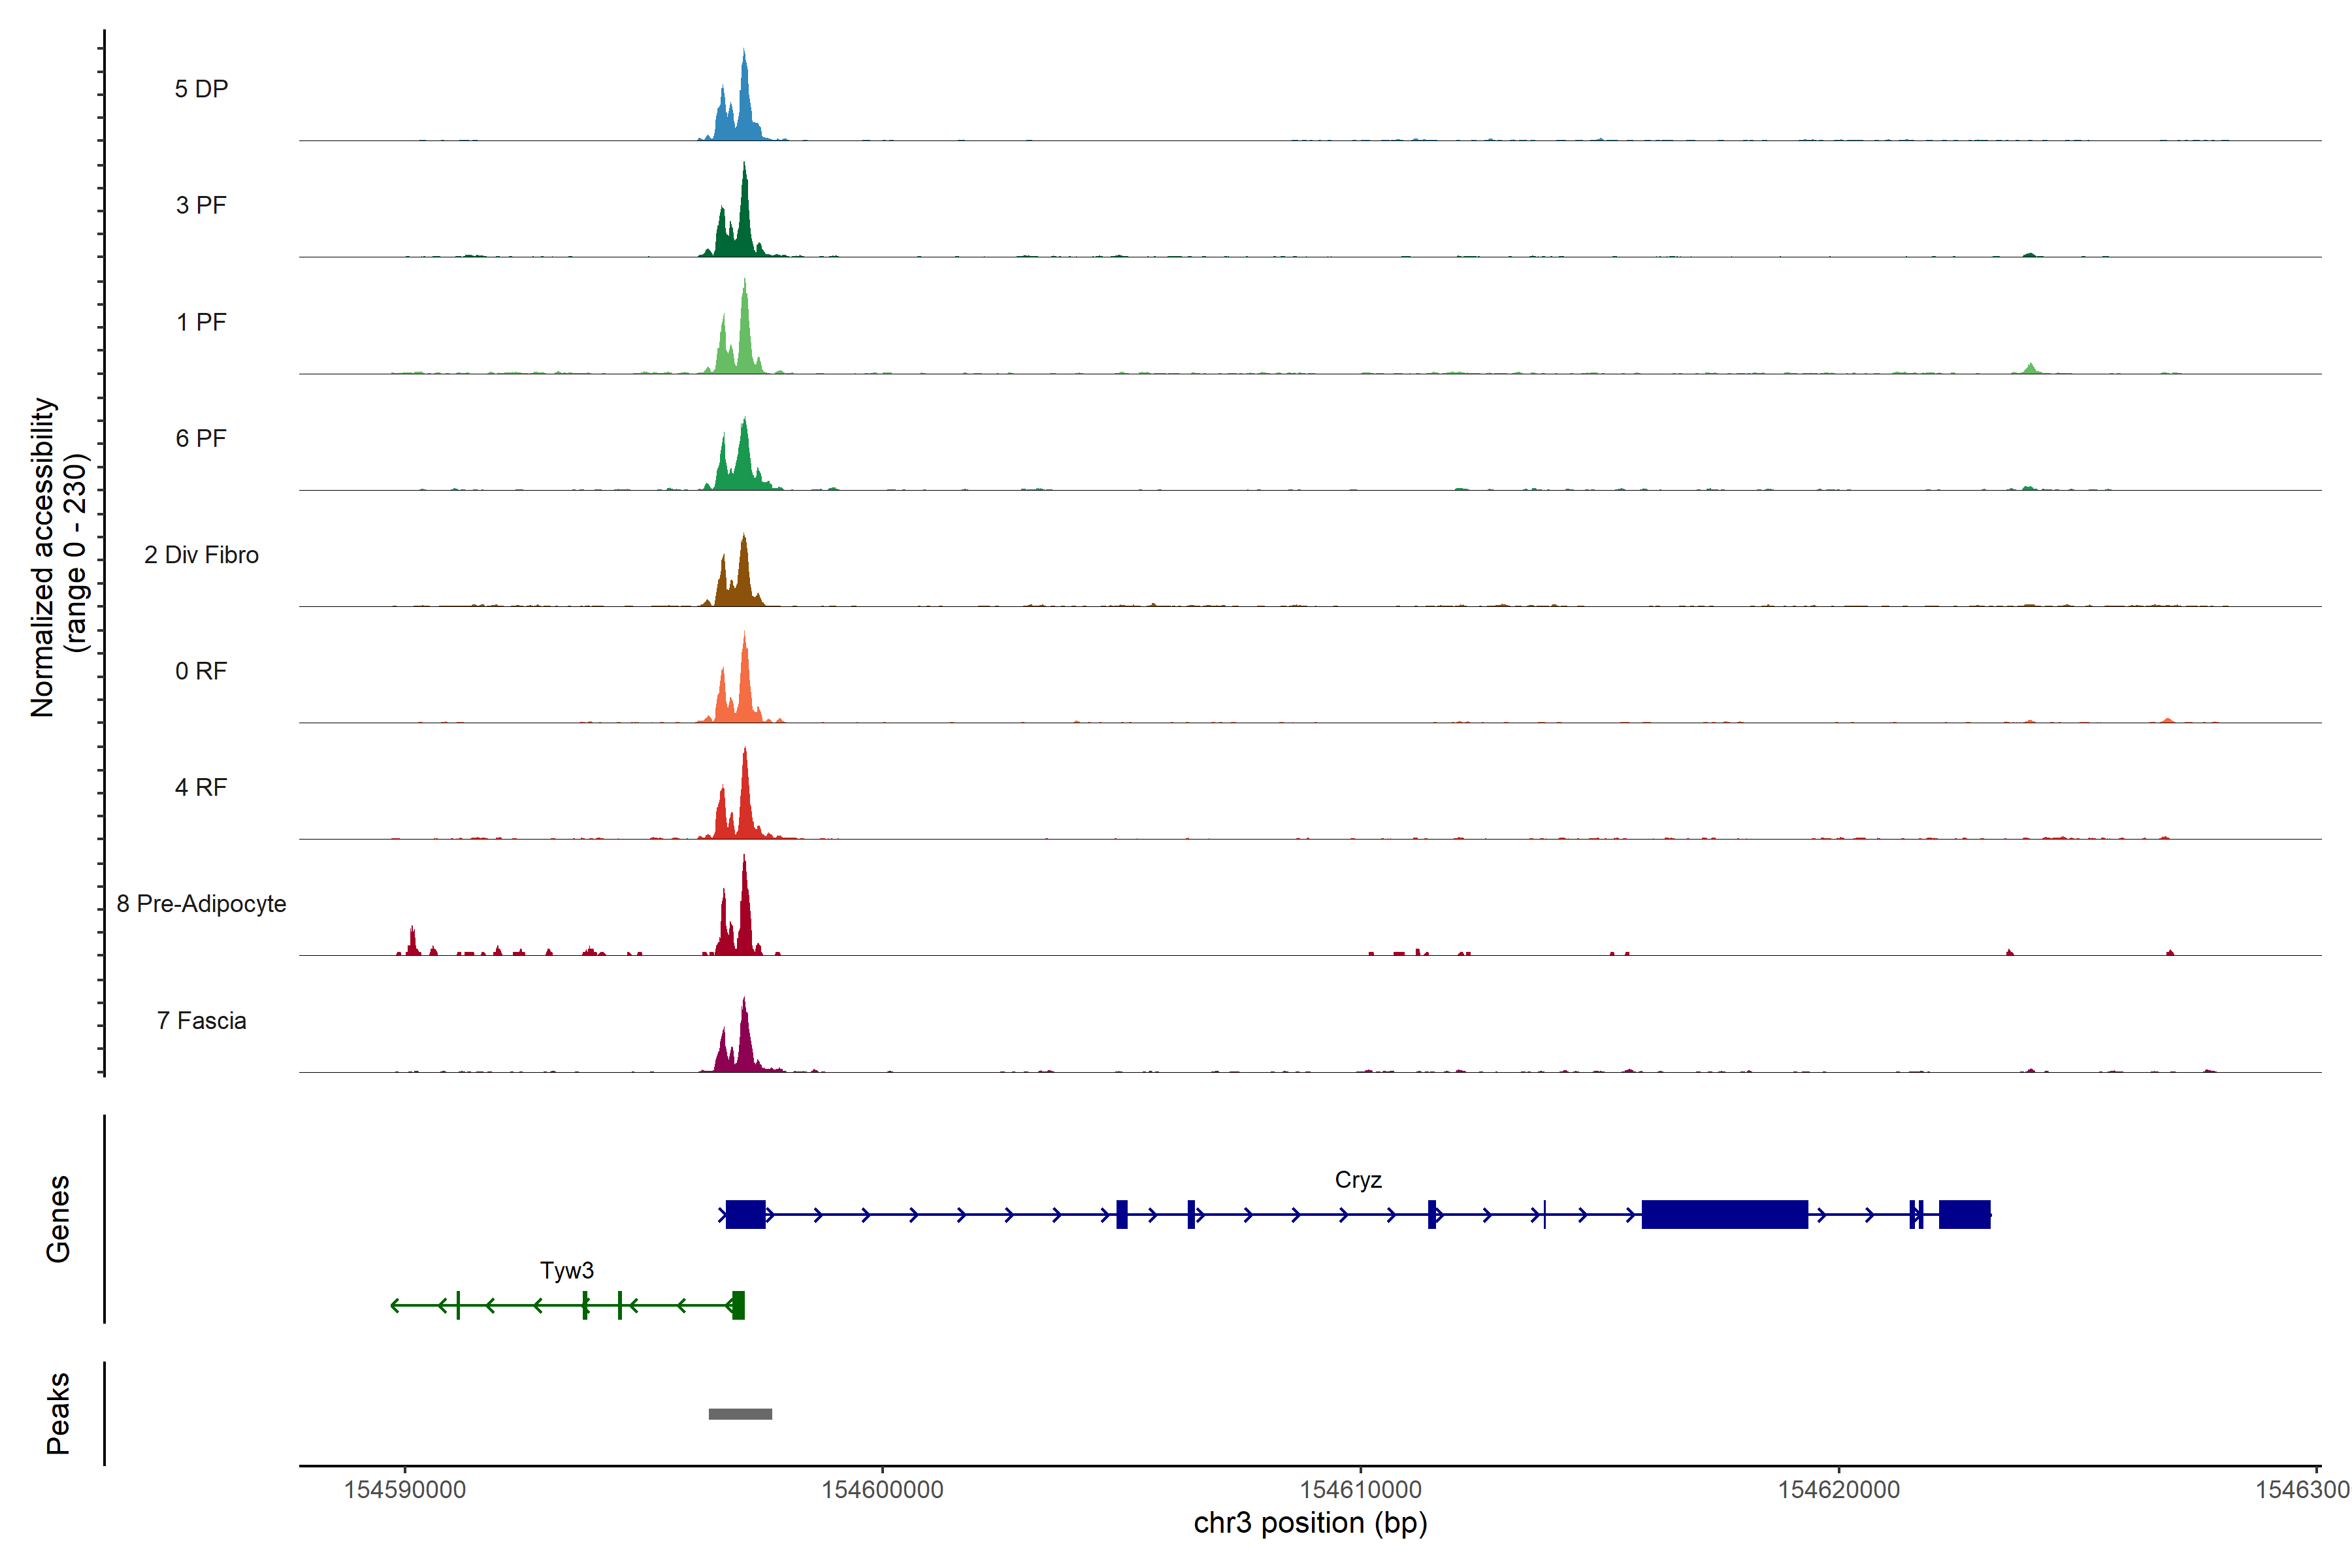
Task: Click the gray peak region bar
Action: [740, 1414]
